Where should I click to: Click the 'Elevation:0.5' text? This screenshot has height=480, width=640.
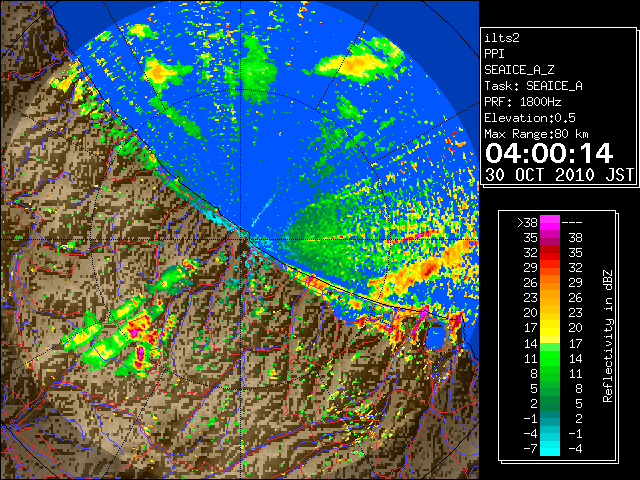tap(529, 118)
